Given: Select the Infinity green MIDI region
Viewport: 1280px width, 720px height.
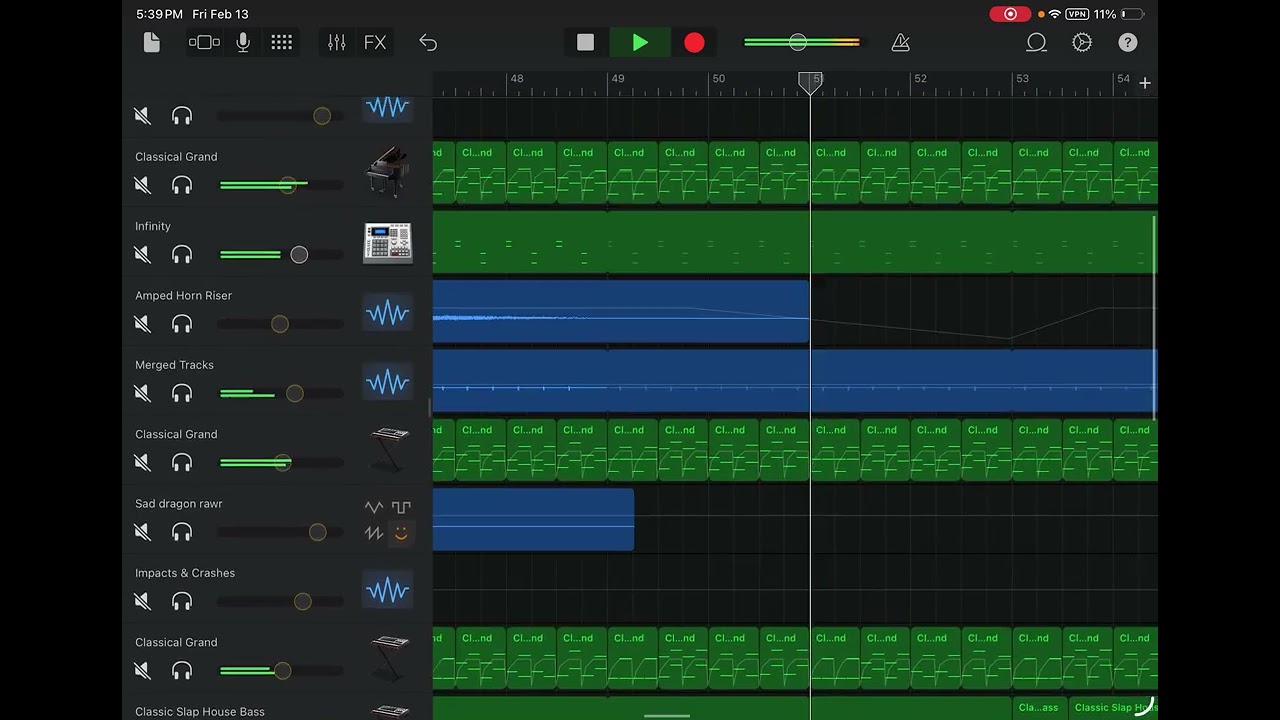Looking at the screenshot, I should (795, 242).
